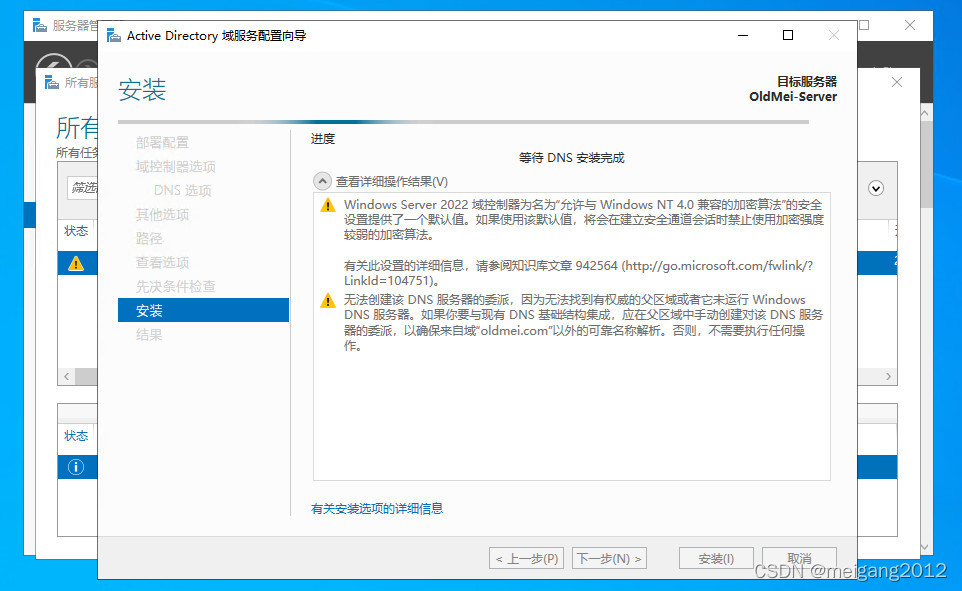
Task: Click the down arrow of Server Manager scrollbar
Action: [x=925, y=547]
